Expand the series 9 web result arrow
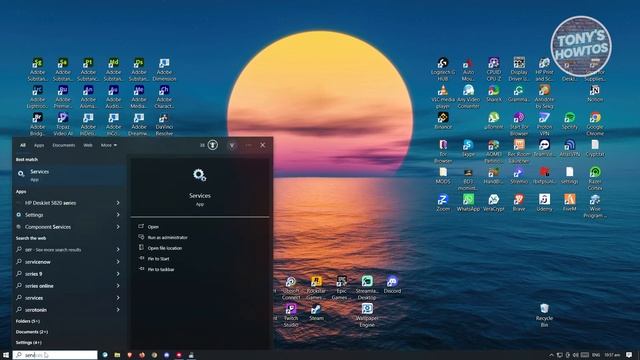 [x=118, y=274]
